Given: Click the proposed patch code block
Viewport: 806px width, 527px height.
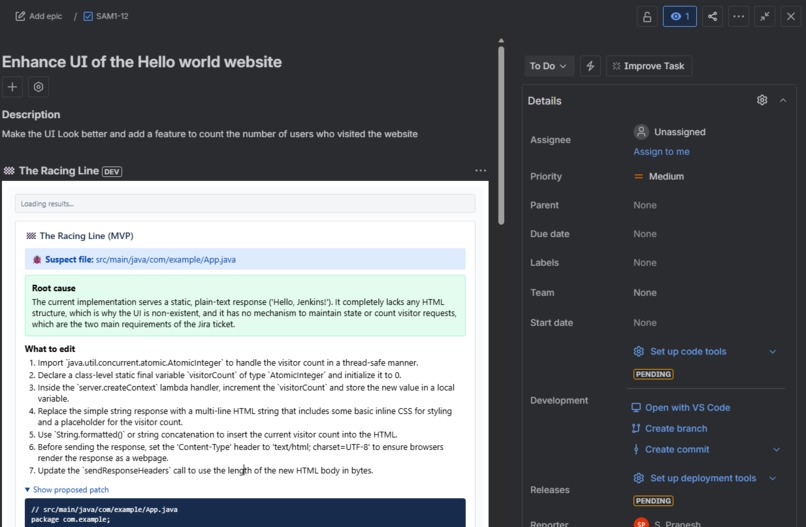Looking at the screenshot, I should (x=245, y=513).
